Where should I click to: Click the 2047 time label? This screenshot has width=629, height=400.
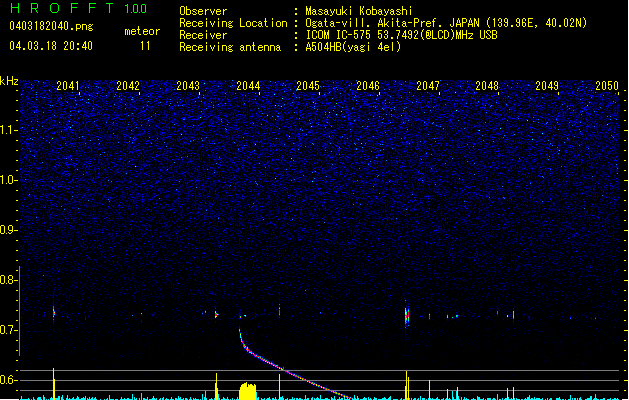(x=427, y=86)
